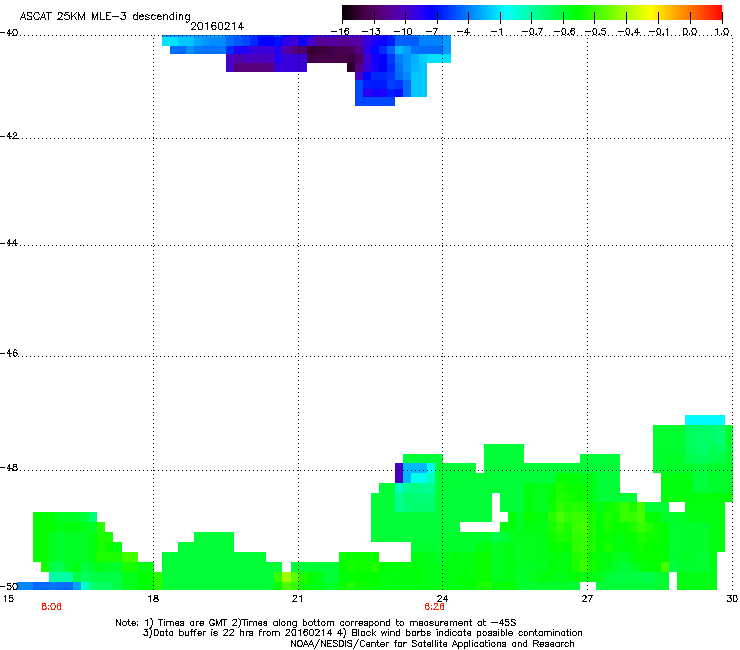Click the -16 label on the color scale
Viewport: 740px width, 650px height.
(340, 32)
